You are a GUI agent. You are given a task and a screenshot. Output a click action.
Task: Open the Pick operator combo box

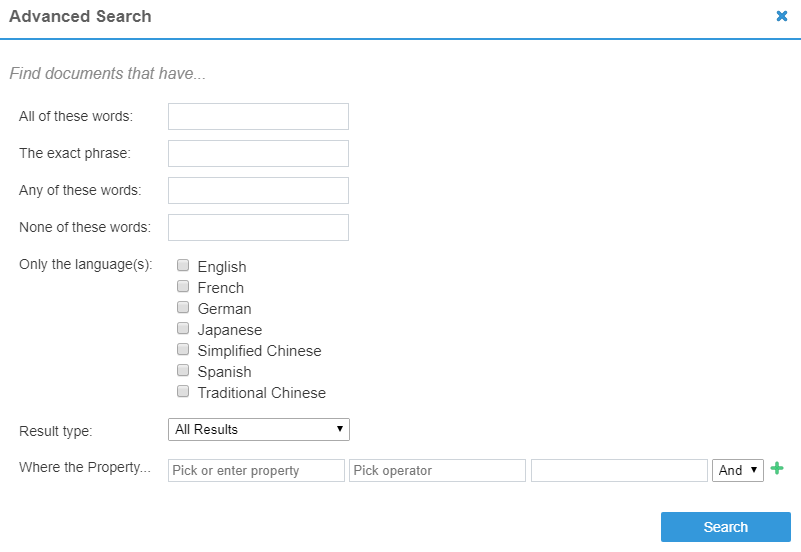(437, 470)
